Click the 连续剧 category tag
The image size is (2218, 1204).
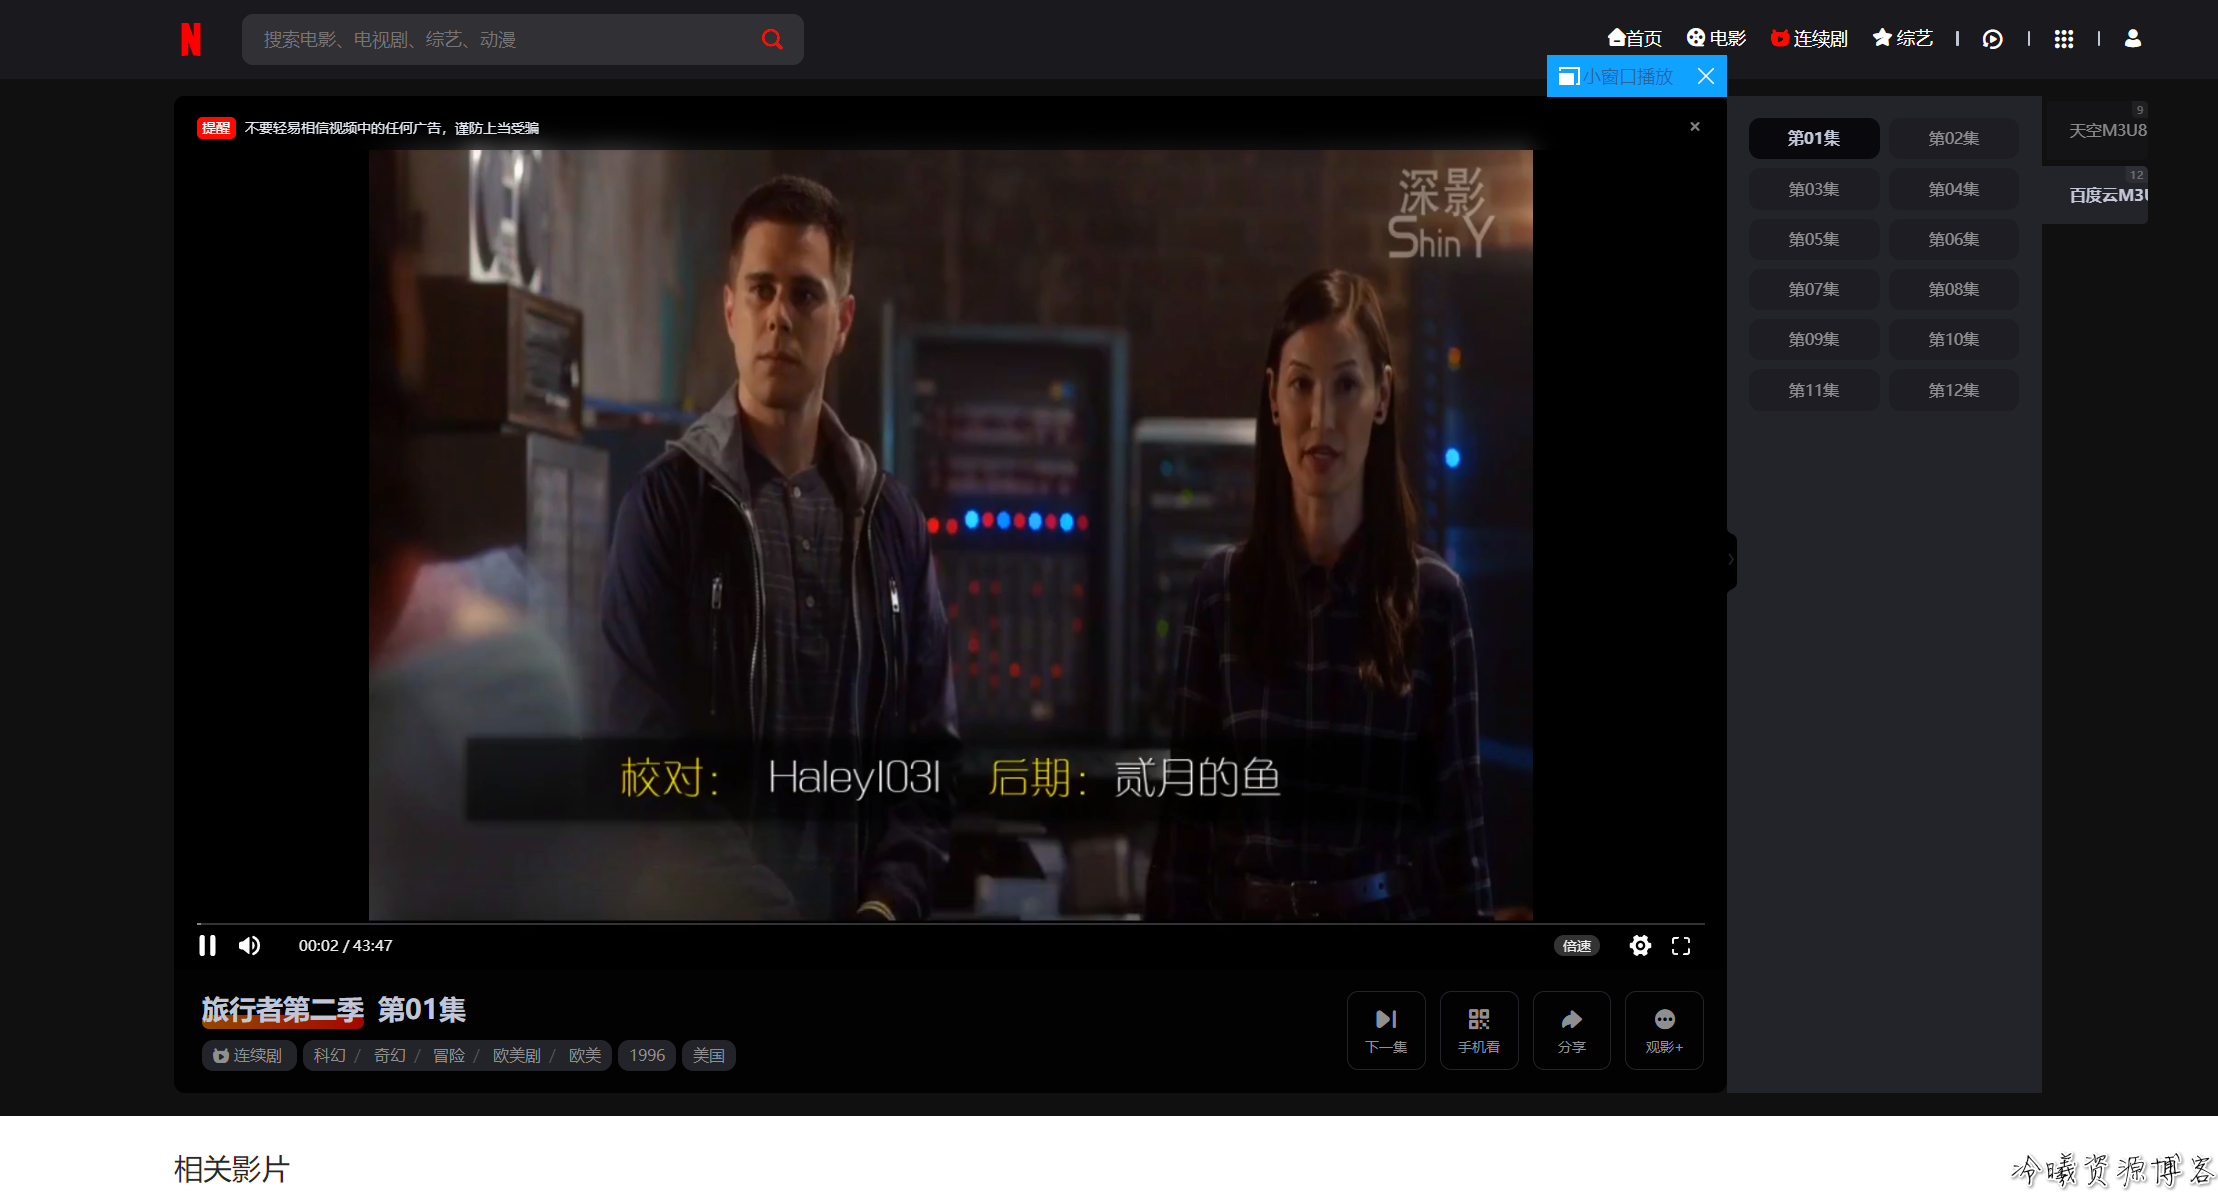pos(249,1056)
